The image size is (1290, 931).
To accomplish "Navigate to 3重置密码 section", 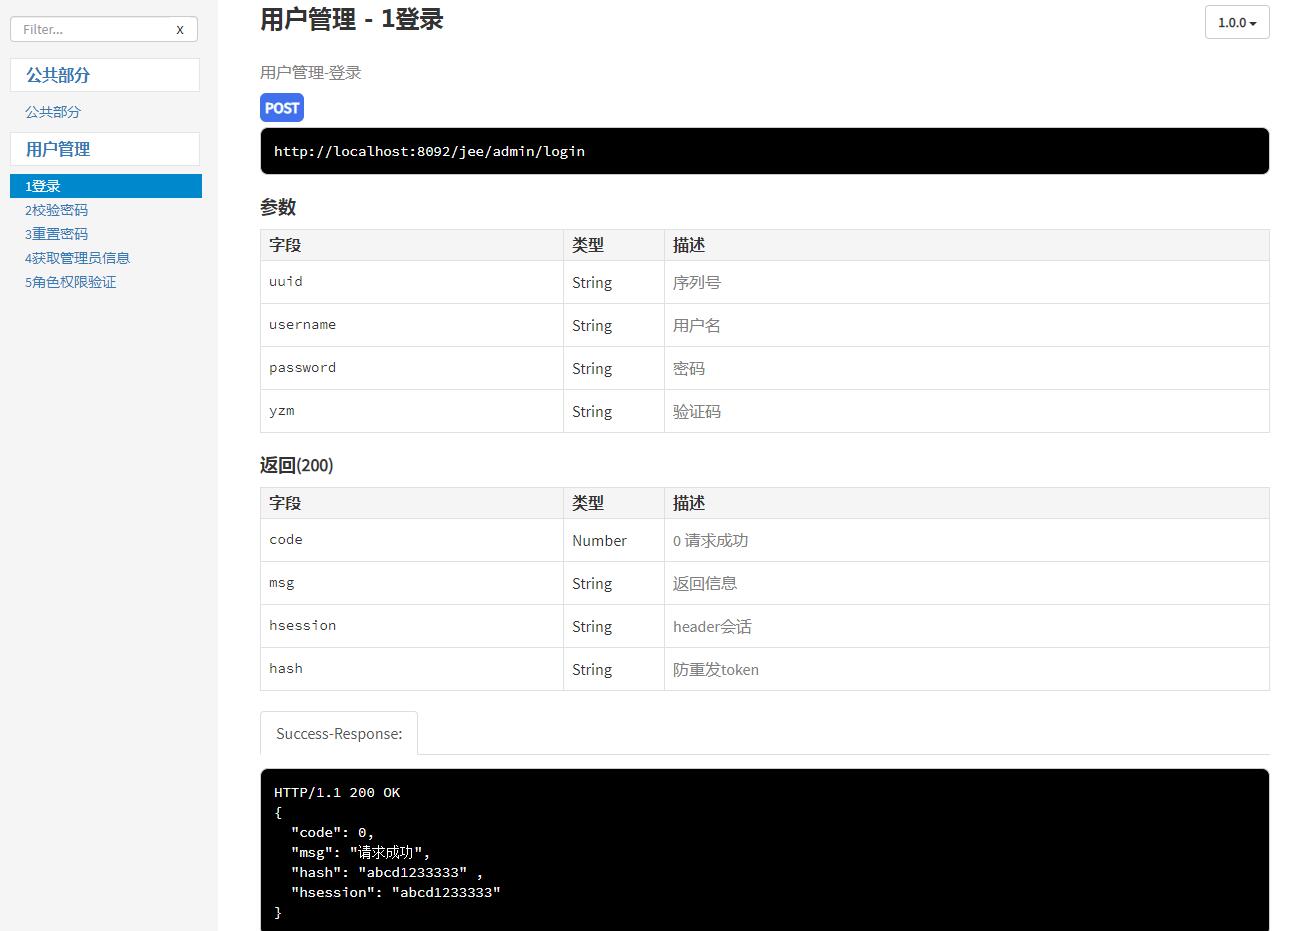I will pyautogui.click(x=56, y=234).
